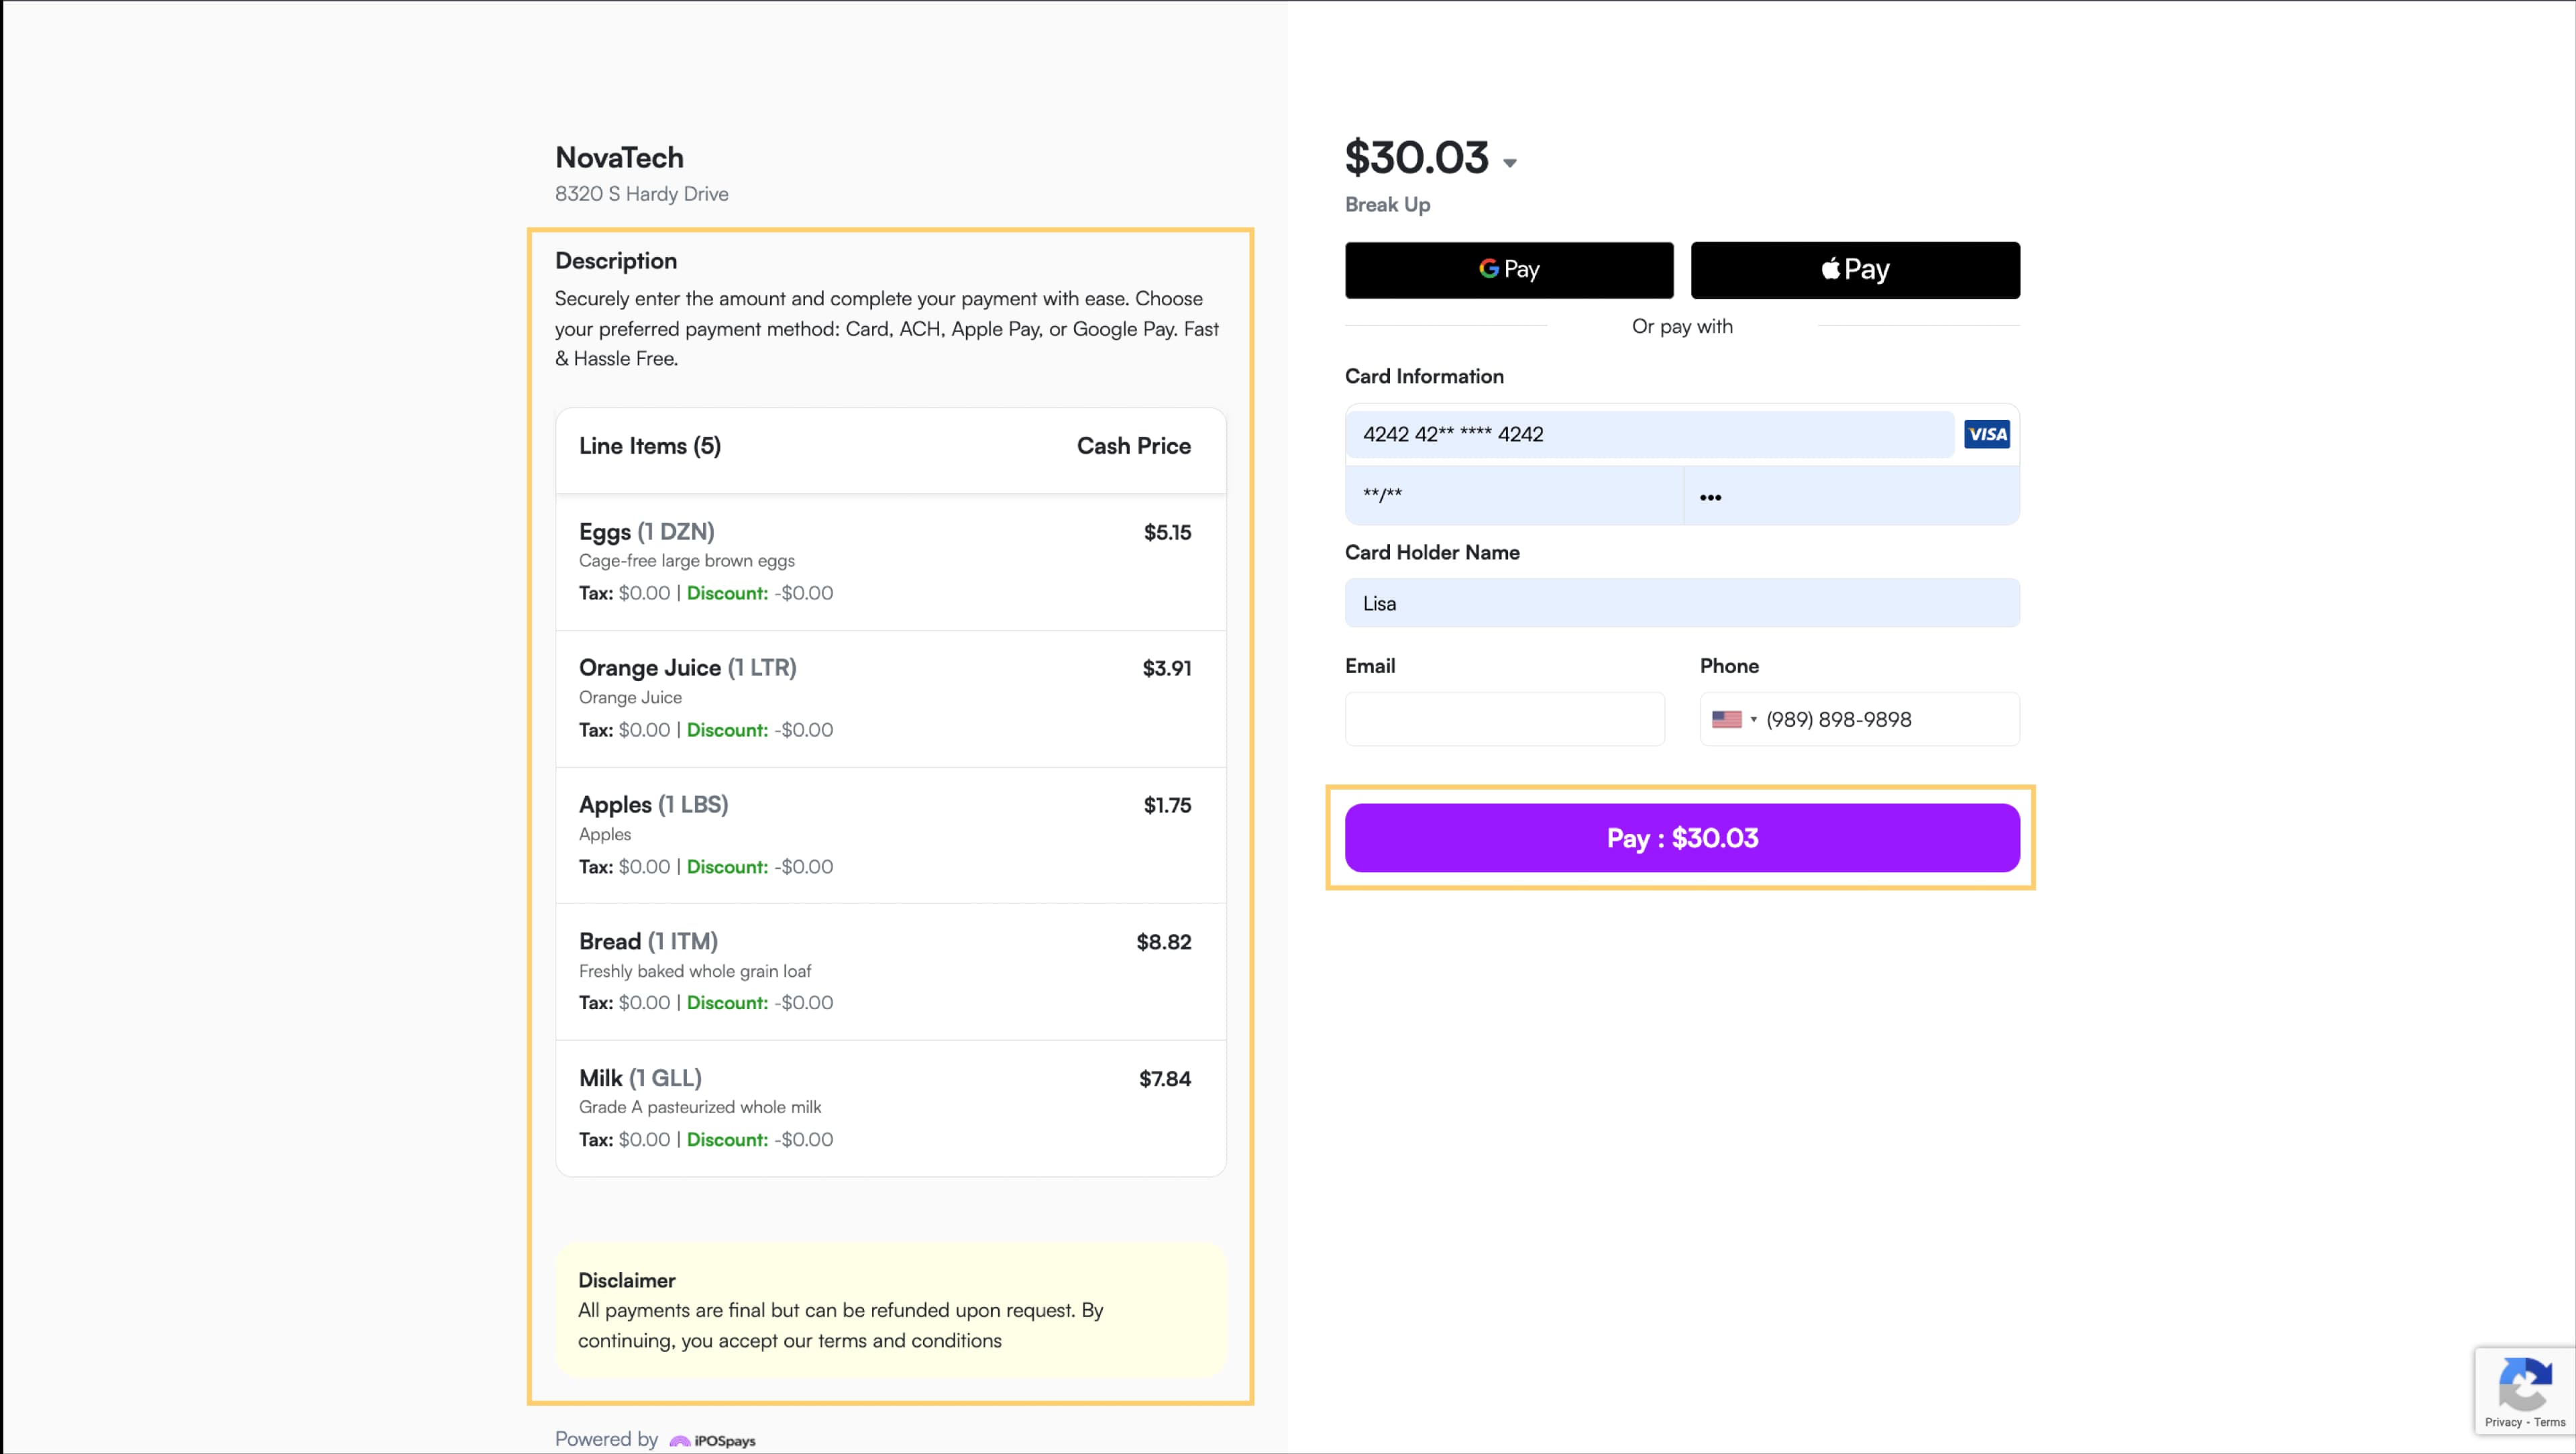
Task: Click the card number field 4242 42** **** 4242
Action: tap(1649, 434)
